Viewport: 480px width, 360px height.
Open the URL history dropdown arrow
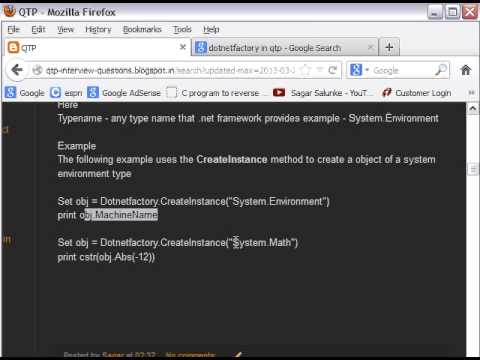point(319,70)
